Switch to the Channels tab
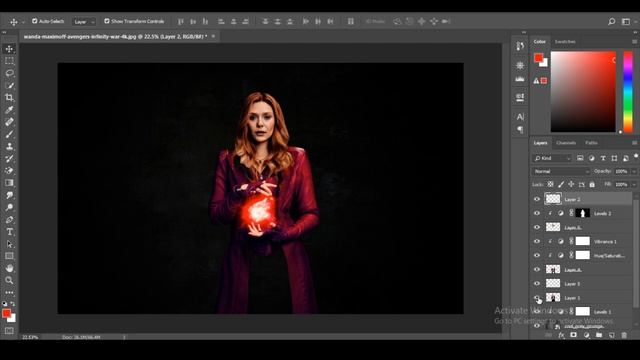This screenshot has width=640, height=360. coord(566,143)
